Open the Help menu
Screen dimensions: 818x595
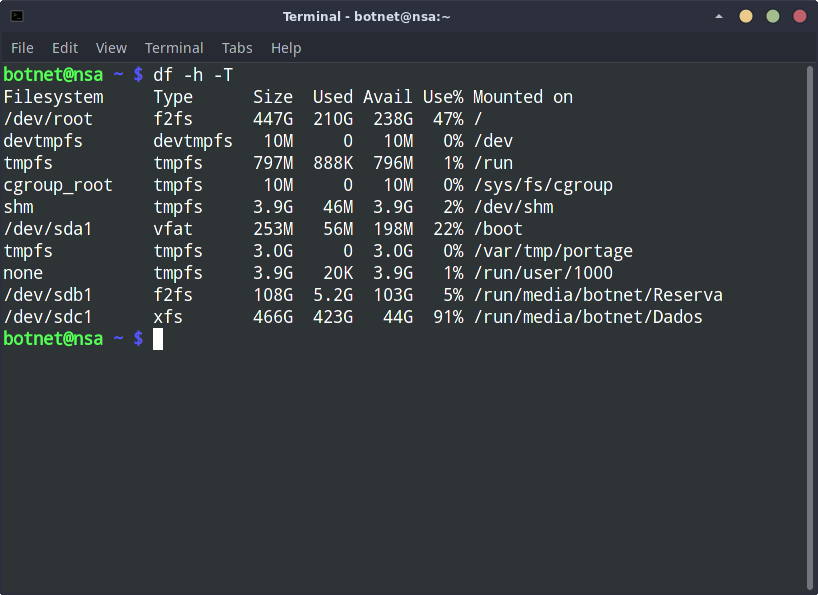(x=286, y=48)
